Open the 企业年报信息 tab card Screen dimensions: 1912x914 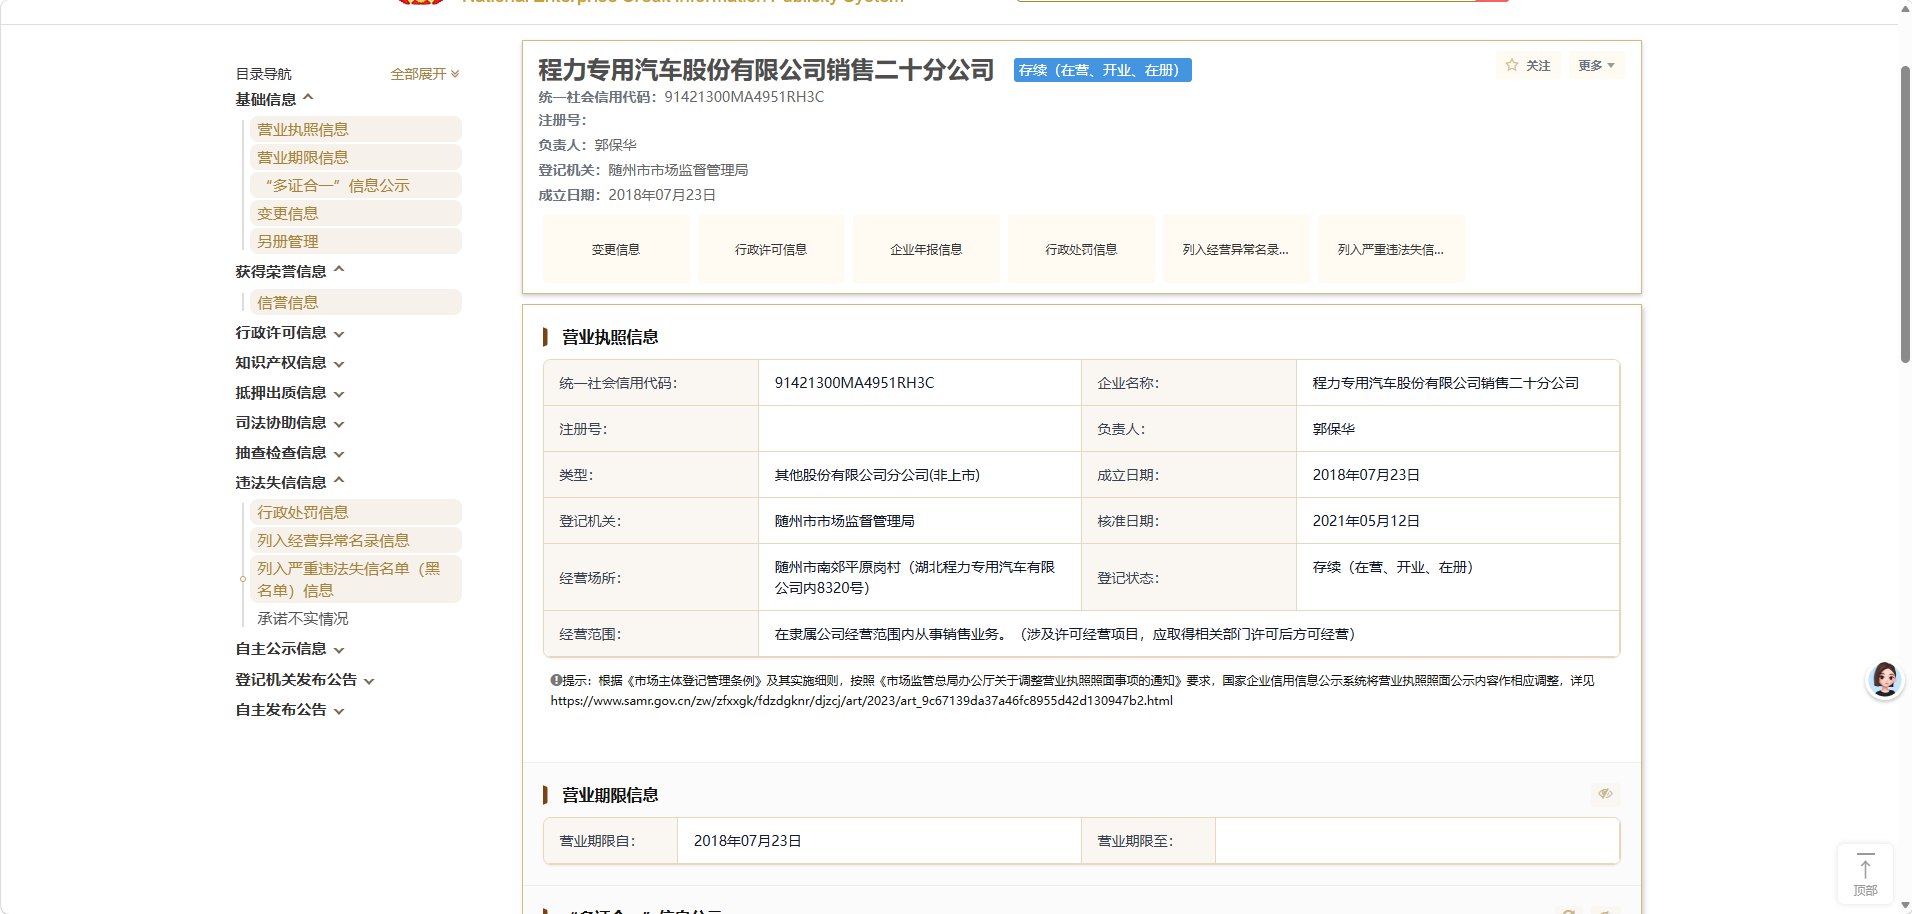[x=926, y=249]
